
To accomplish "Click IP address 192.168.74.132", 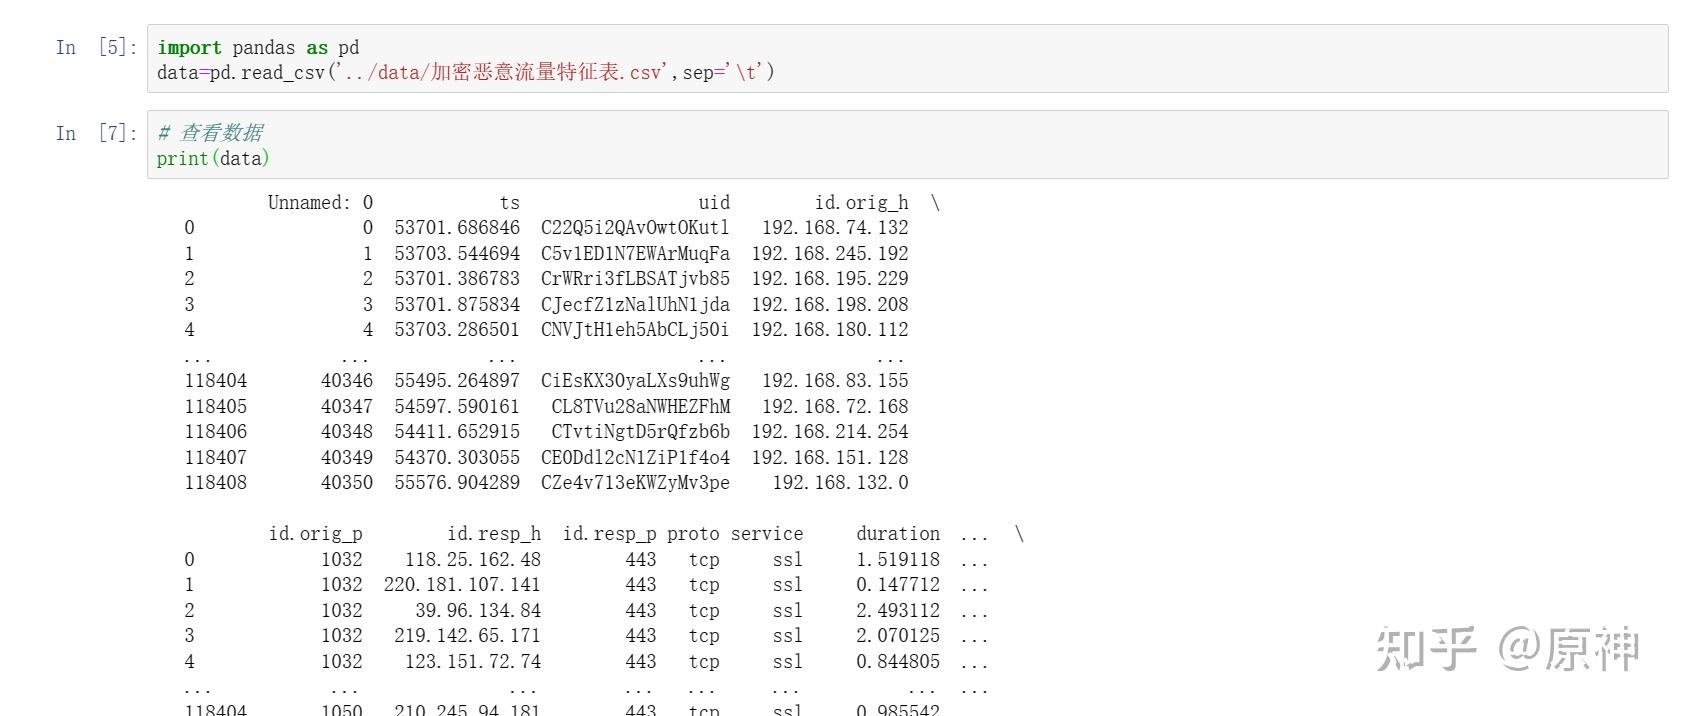I will pyautogui.click(x=835, y=228).
